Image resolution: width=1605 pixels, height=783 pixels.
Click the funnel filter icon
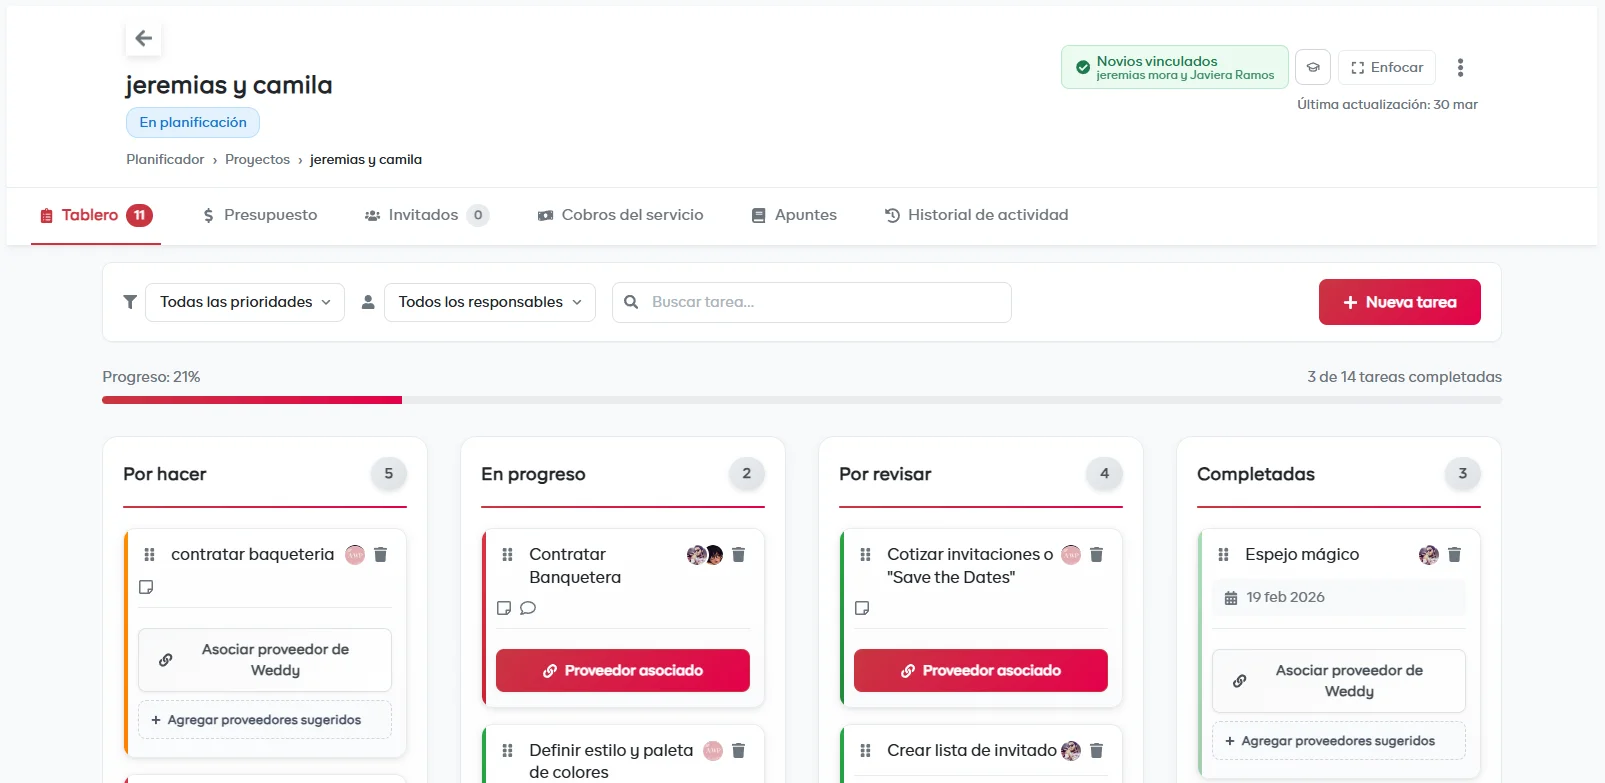pyautogui.click(x=130, y=302)
